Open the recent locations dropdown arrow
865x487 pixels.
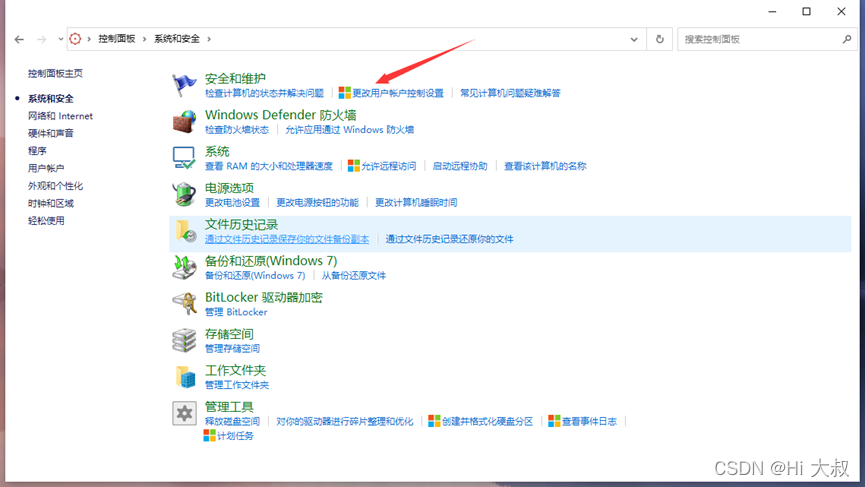click(61, 39)
